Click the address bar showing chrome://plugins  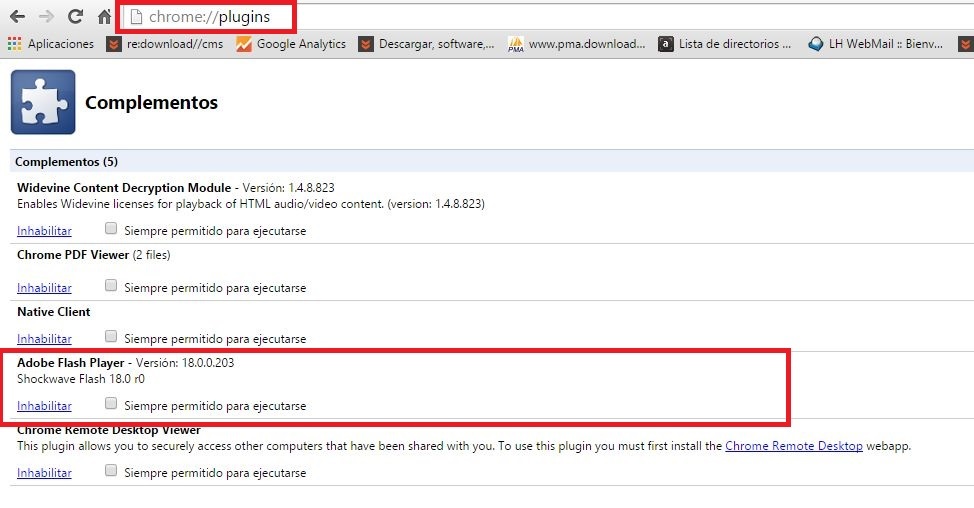547,17
